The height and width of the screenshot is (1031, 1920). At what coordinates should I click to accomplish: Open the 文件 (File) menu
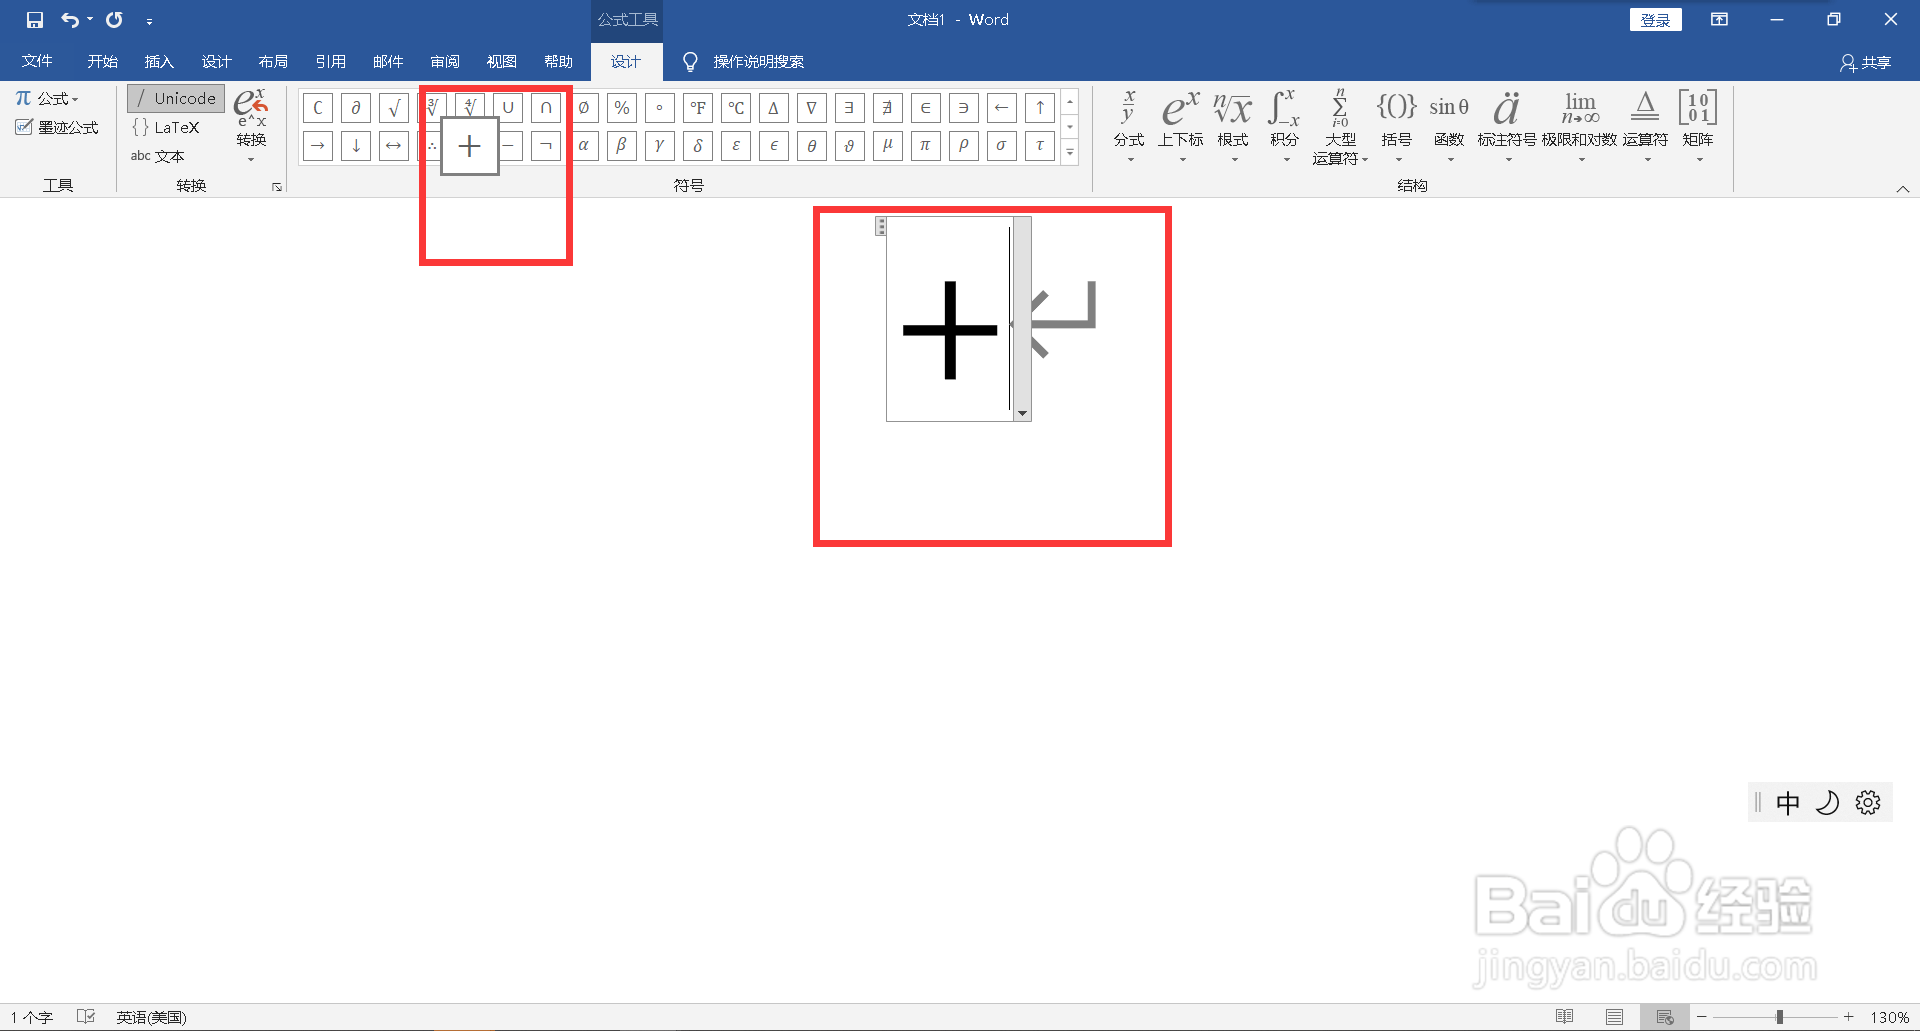37,62
